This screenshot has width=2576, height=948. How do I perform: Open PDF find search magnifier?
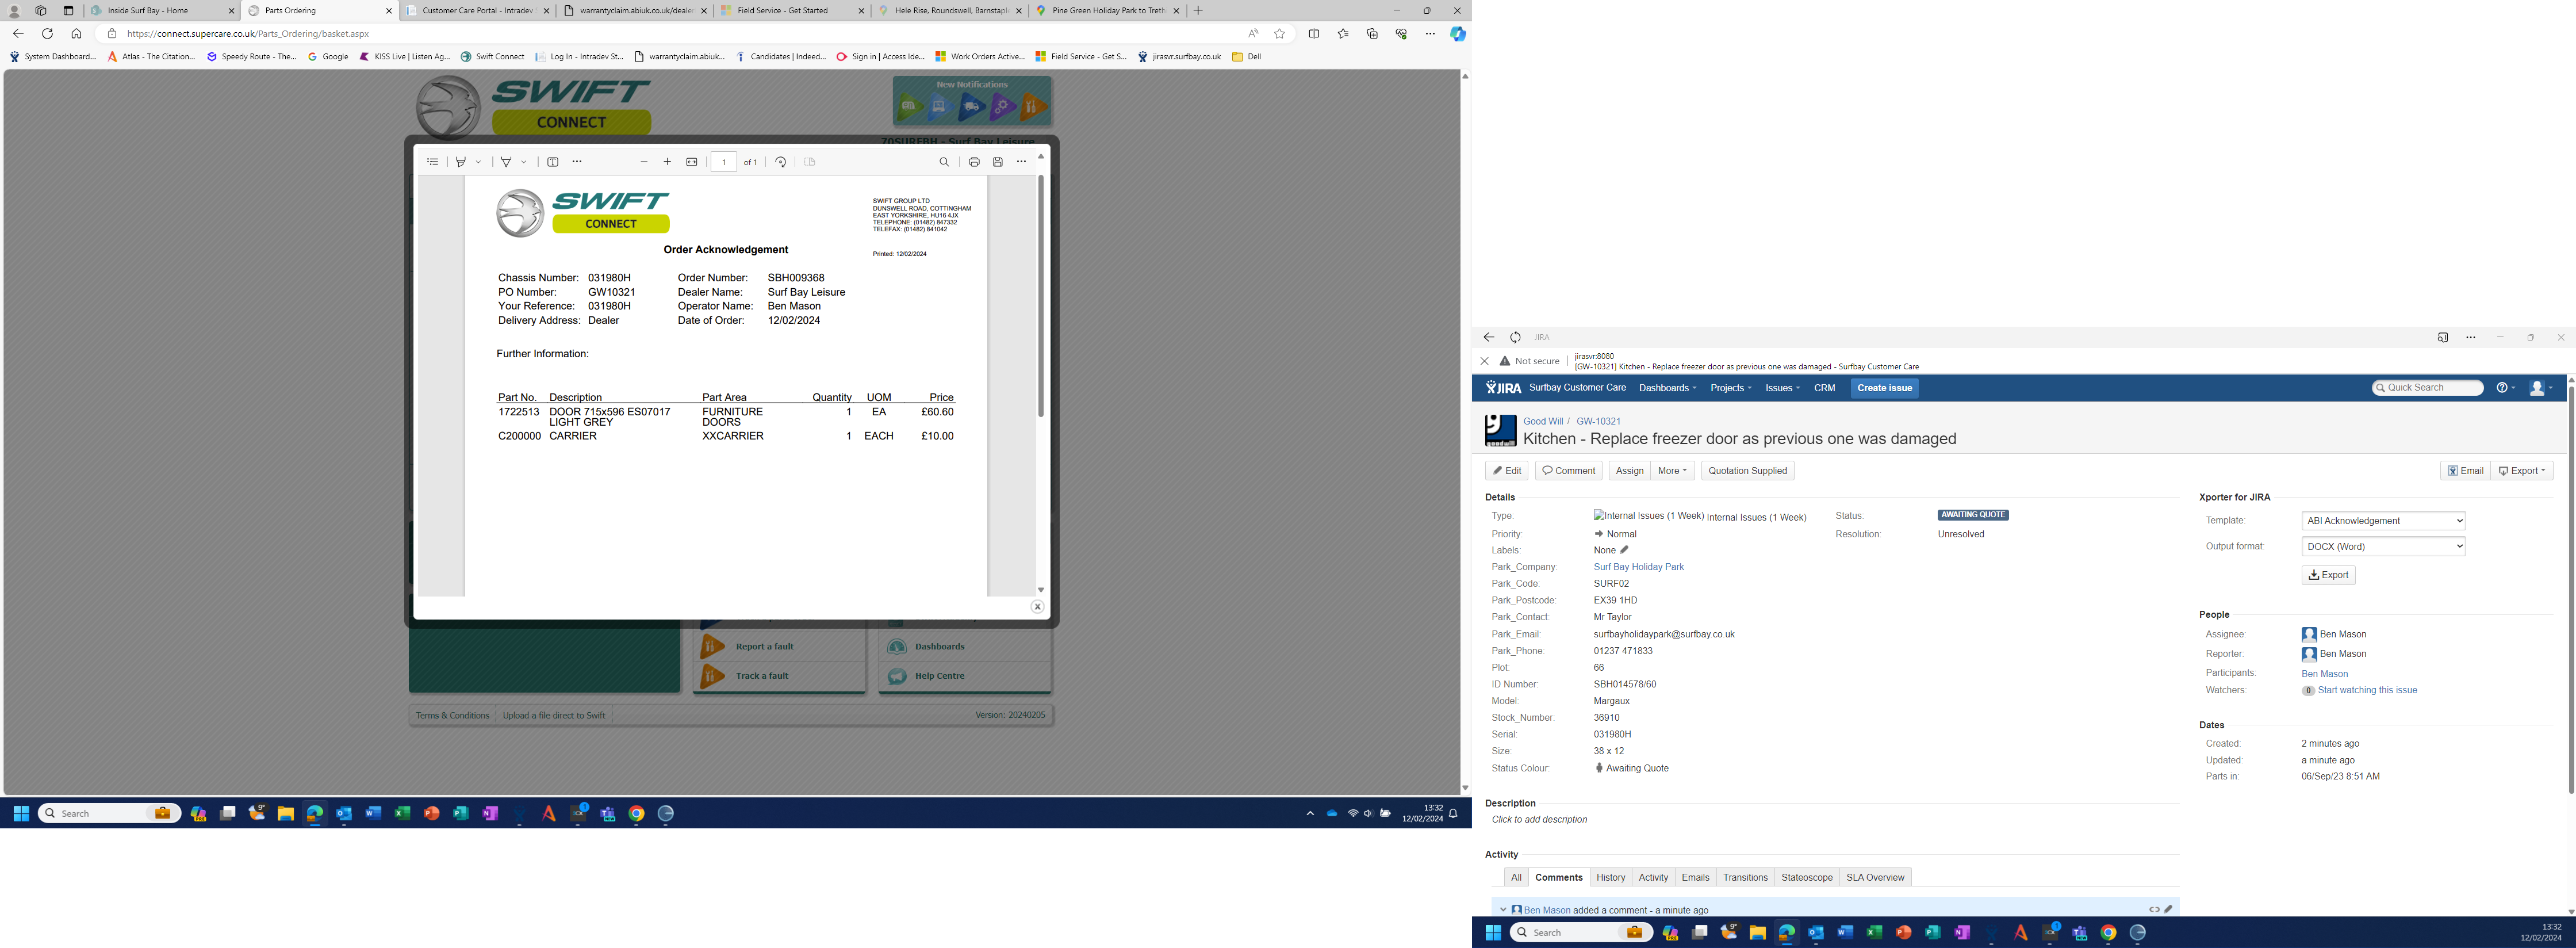pyautogui.click(x=944, y=162)
